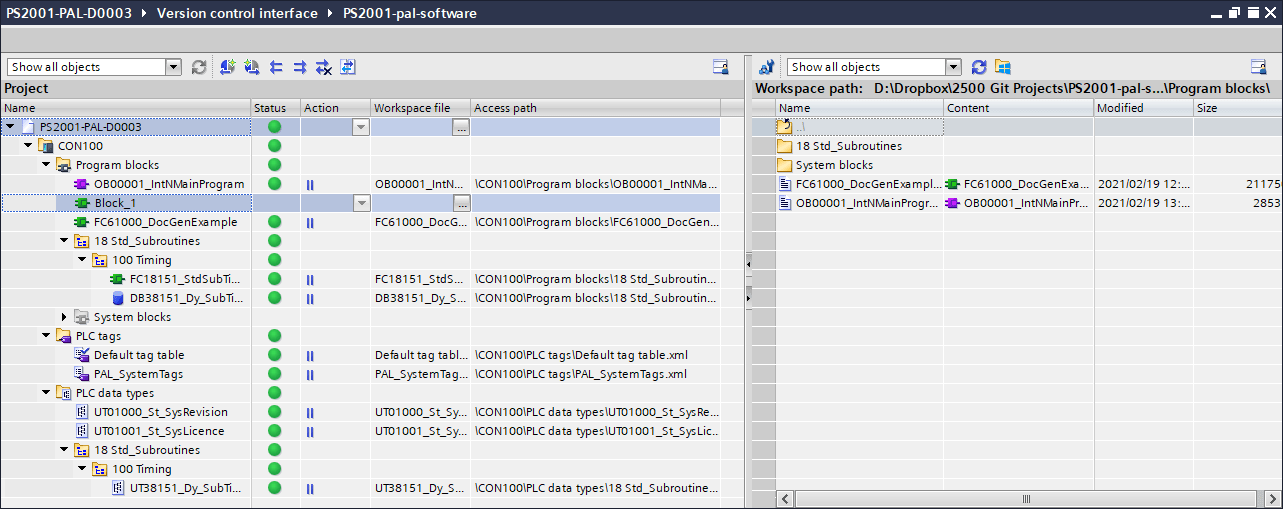1283x509 pixels.
Task: Open the workspace filter 'Show all objects' dropdown
Action: (x=953, y=67)
